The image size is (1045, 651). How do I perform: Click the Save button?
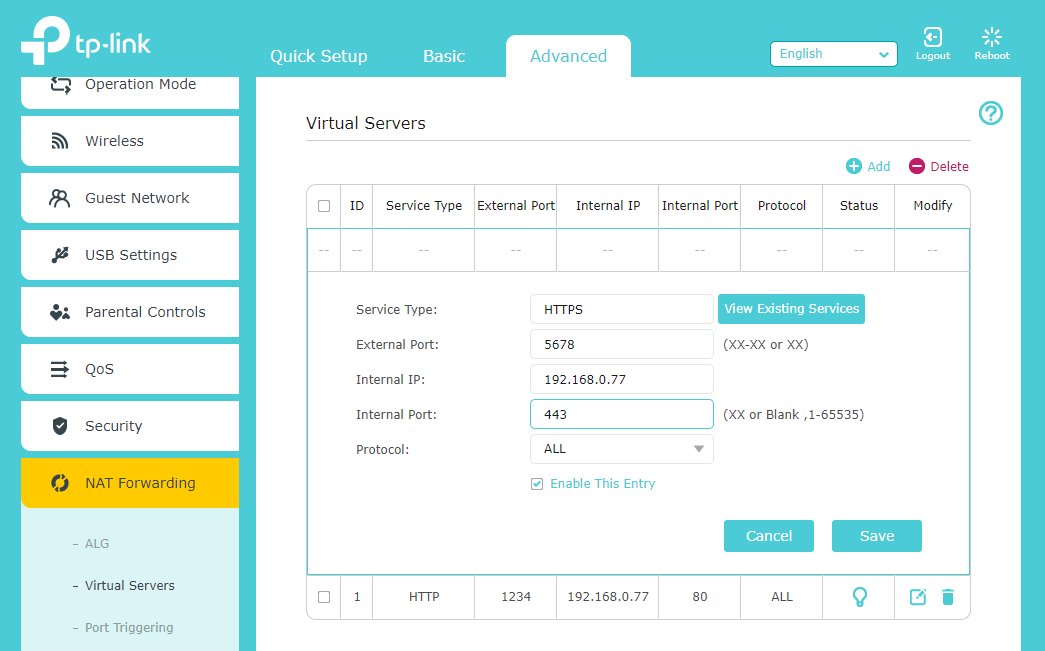876,536
